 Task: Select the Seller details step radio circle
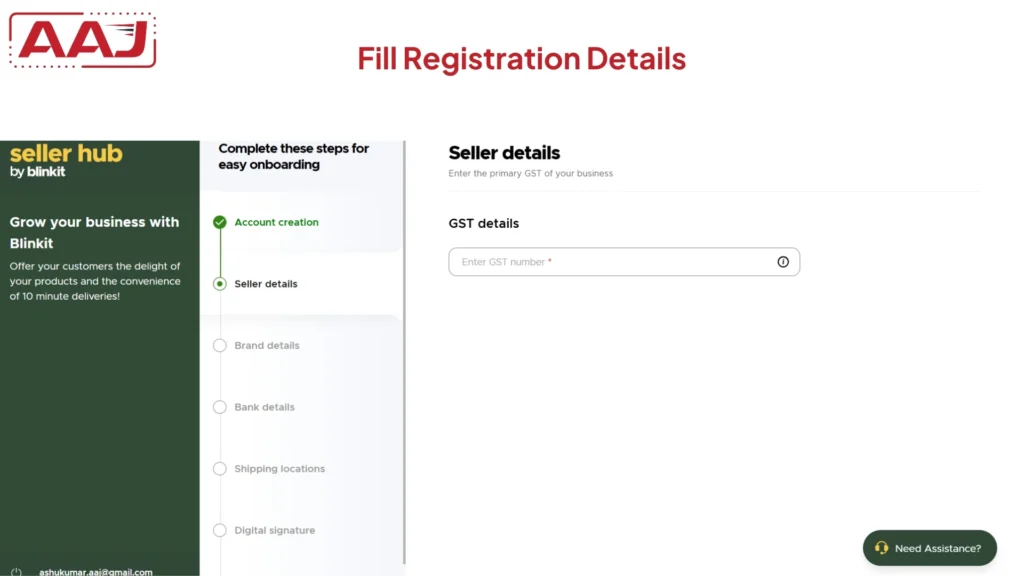[x=220, y=284]
